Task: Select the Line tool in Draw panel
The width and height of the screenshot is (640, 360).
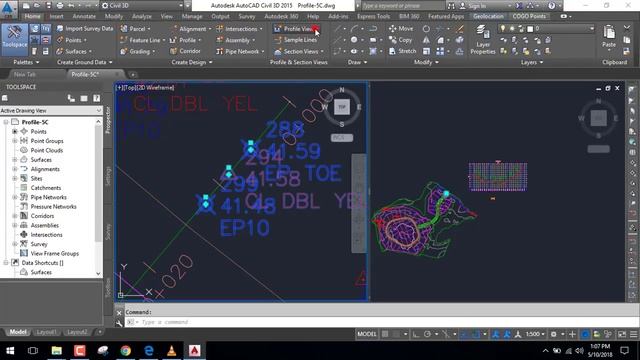Action: 337,29
